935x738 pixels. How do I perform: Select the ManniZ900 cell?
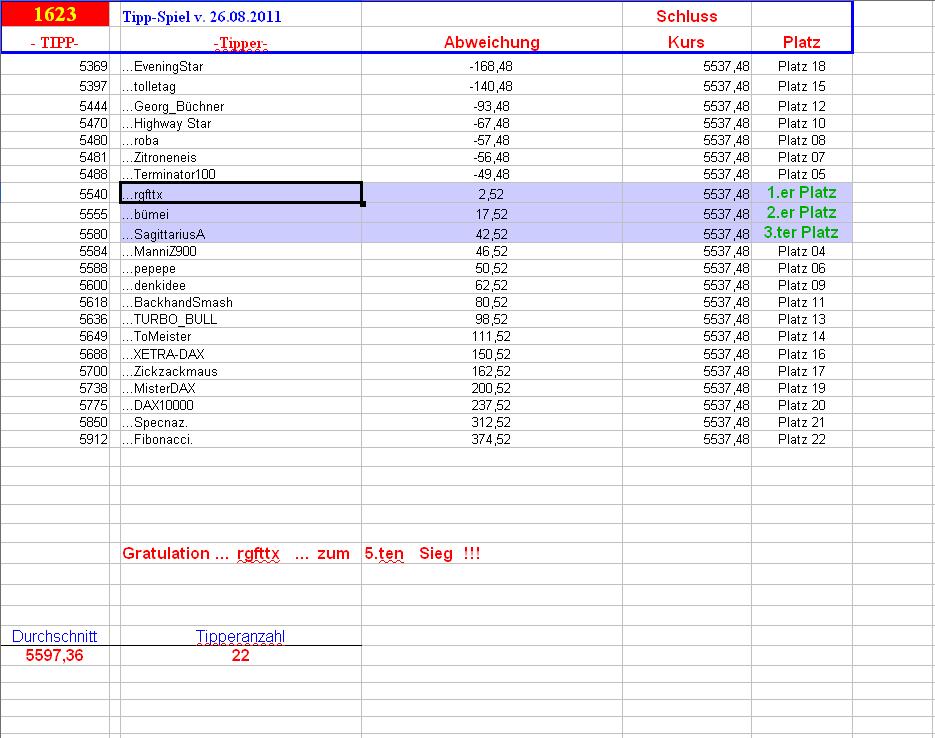click(x=241, y=251)
